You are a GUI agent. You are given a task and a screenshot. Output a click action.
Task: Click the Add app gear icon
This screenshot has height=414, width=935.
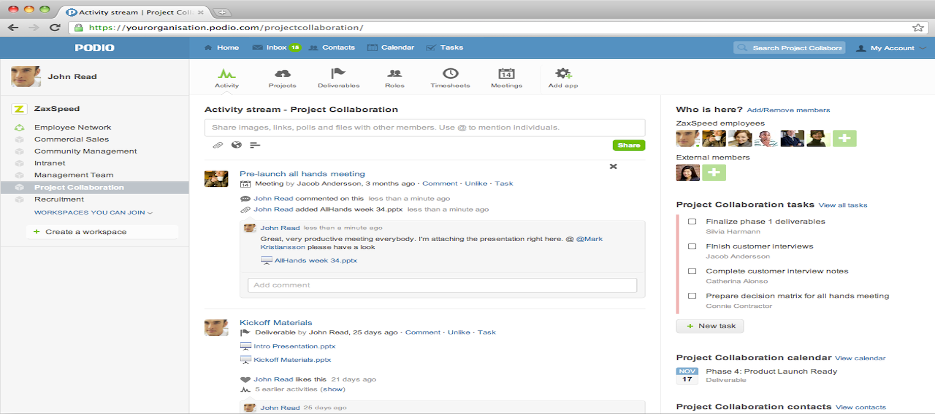tap(563, 73)
